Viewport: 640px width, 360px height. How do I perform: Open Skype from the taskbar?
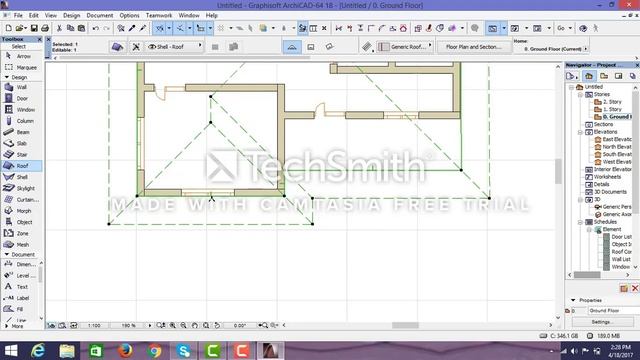184,351
